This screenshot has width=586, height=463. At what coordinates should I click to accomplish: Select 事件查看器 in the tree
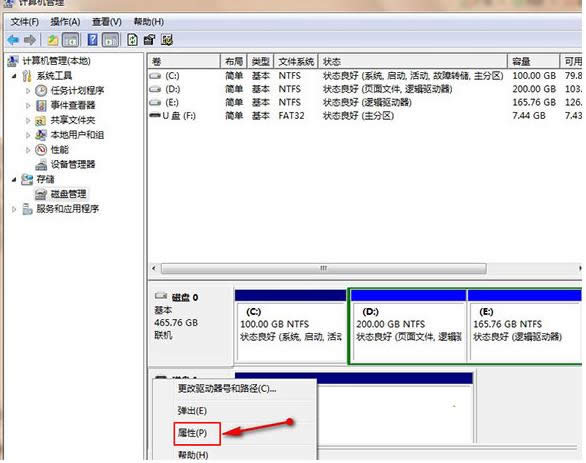[x=73, y=105]
